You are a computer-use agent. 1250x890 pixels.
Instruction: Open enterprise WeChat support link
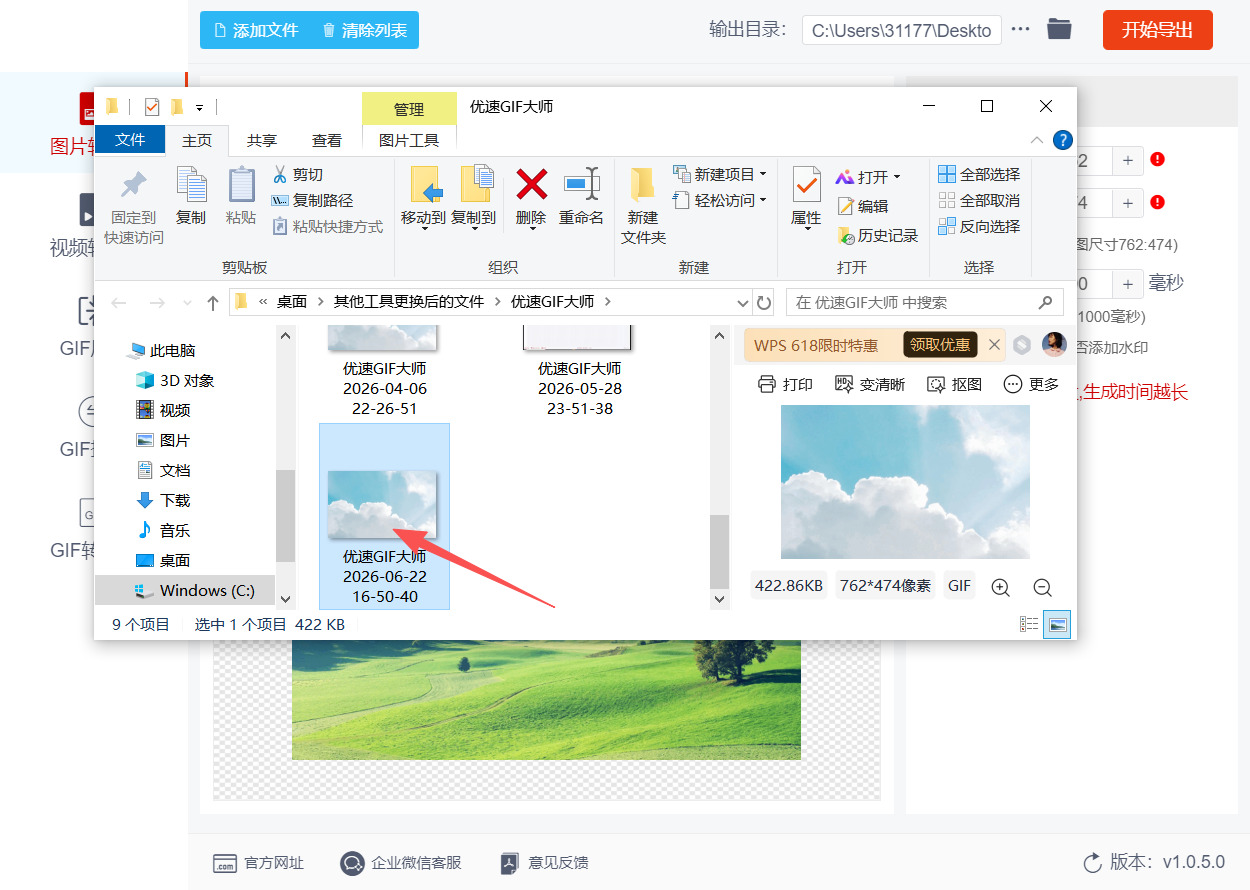tap(401, 862)
